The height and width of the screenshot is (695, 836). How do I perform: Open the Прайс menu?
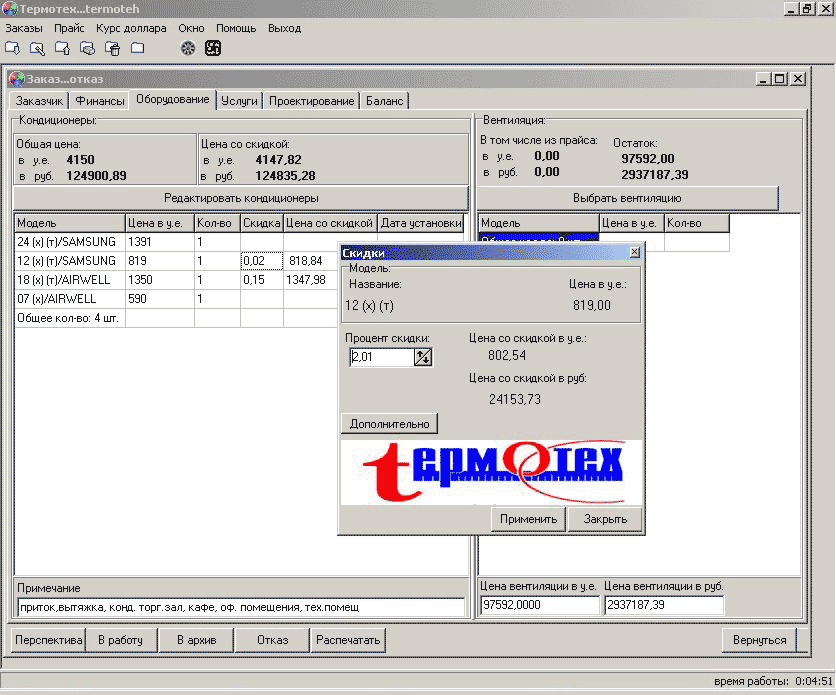click(x=69, y=28)
